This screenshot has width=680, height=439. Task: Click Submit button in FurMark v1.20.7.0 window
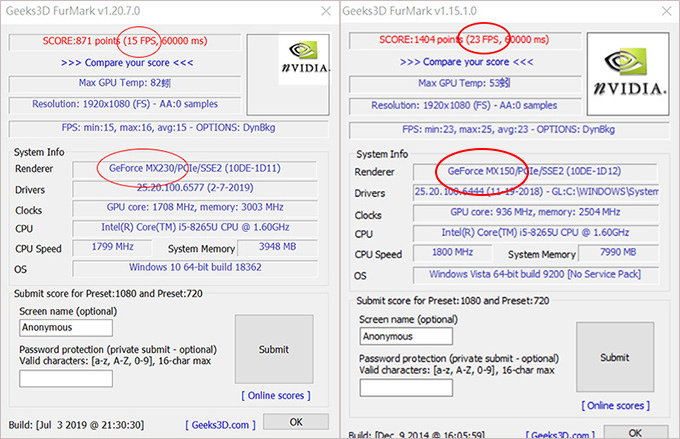[x=274, y=349]
